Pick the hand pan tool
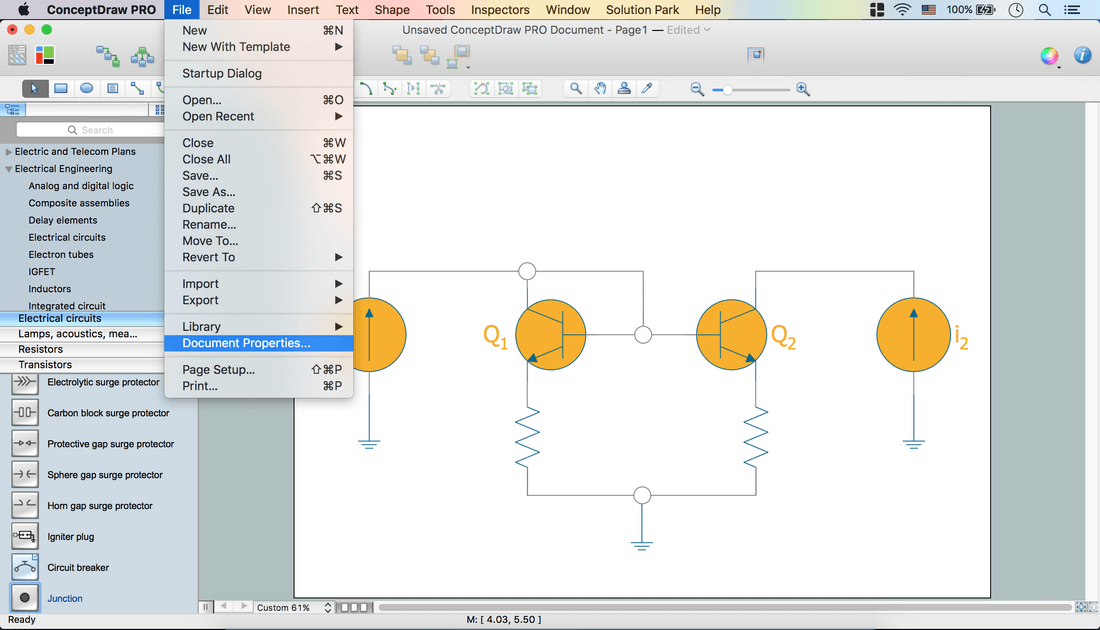This screenshot has width=1100, height=630. tap(600, 88)
